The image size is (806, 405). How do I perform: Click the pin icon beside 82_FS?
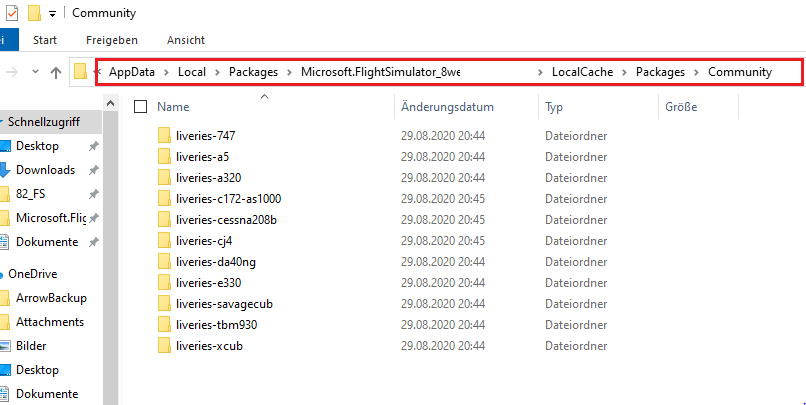point(94,194)
